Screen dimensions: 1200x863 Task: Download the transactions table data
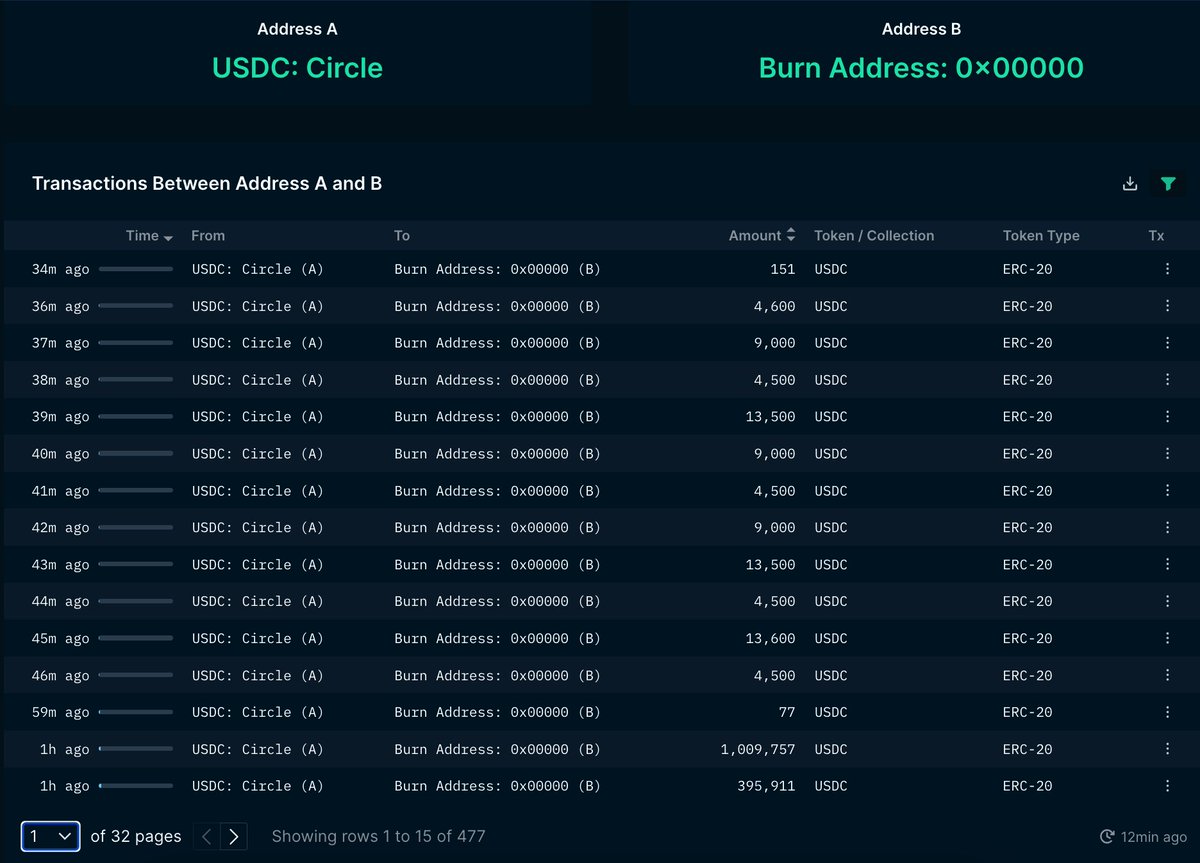tap(1130, 183)
